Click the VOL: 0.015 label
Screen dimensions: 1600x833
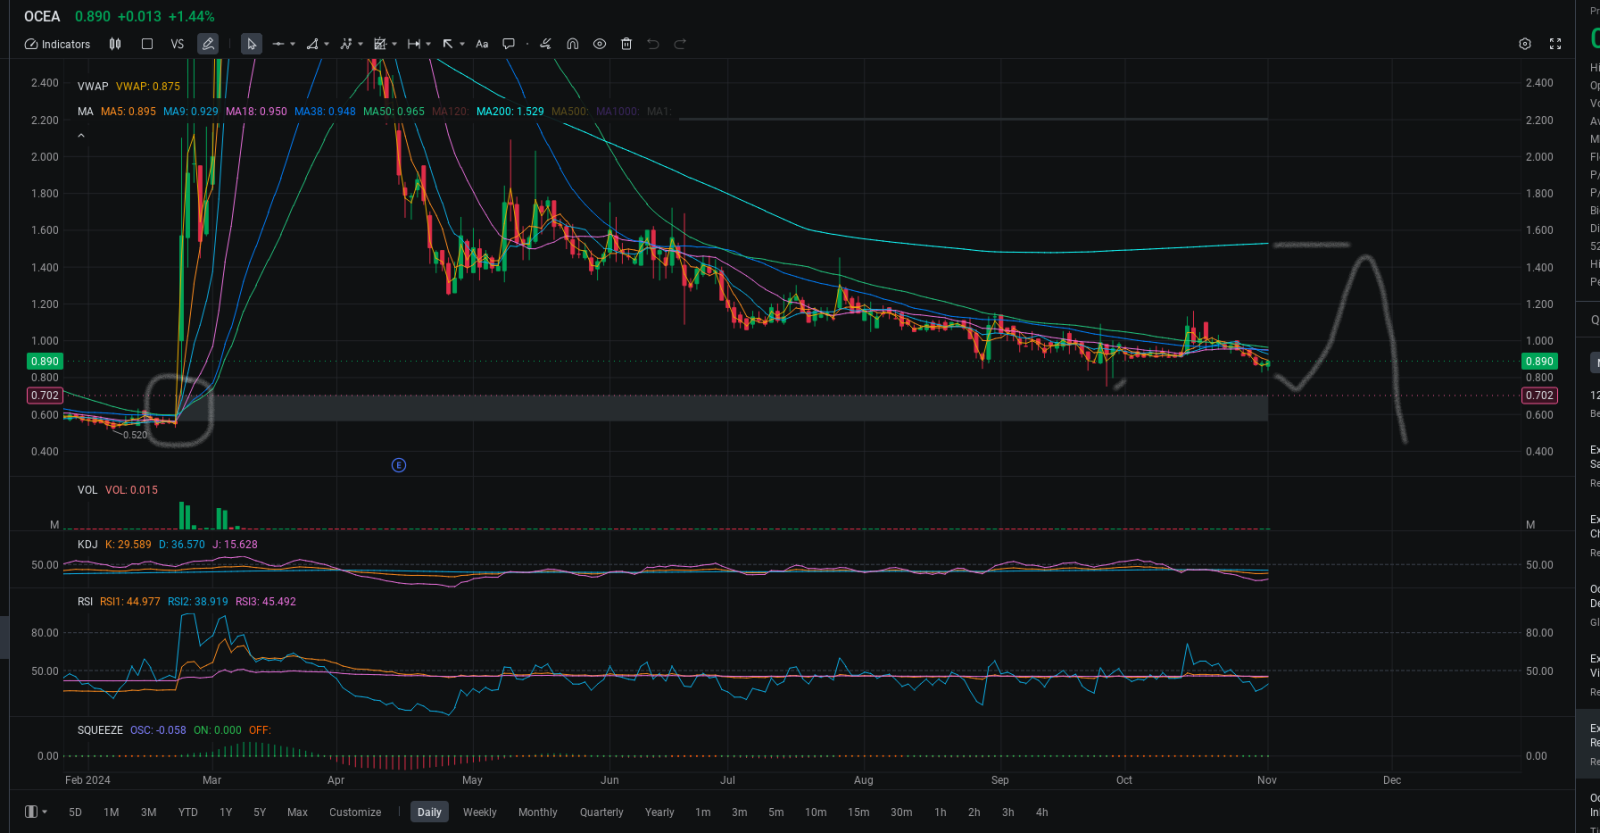(x=131, y=490)
